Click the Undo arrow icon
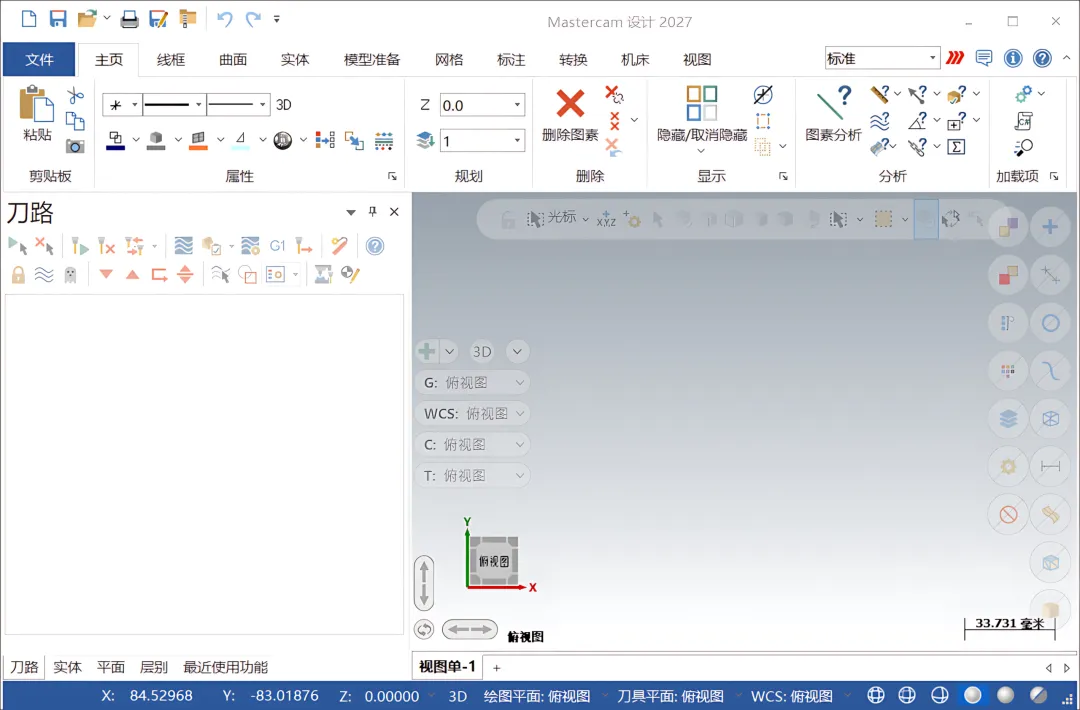This screenshot has height=710, width=1080. tap(225, 19)
